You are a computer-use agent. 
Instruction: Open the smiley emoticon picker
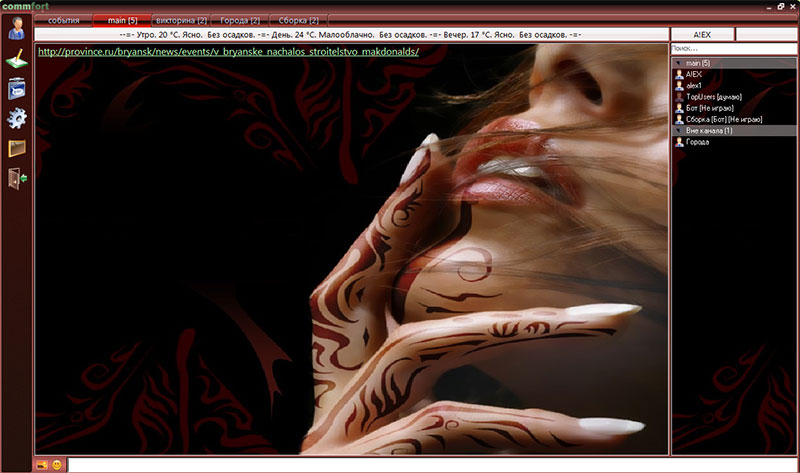(x=57, y=465)
